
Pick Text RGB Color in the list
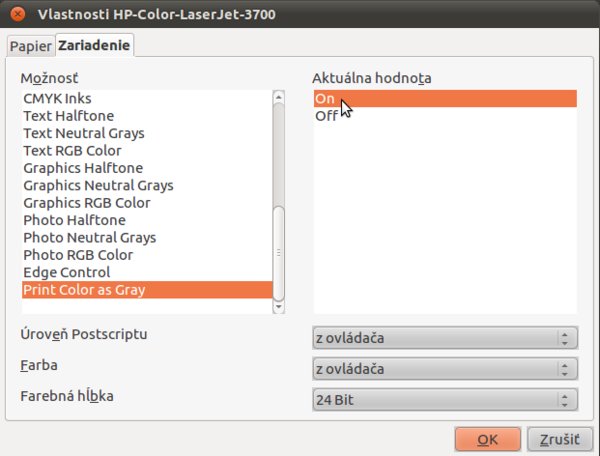pyautogui.click(x=147, y=151)
